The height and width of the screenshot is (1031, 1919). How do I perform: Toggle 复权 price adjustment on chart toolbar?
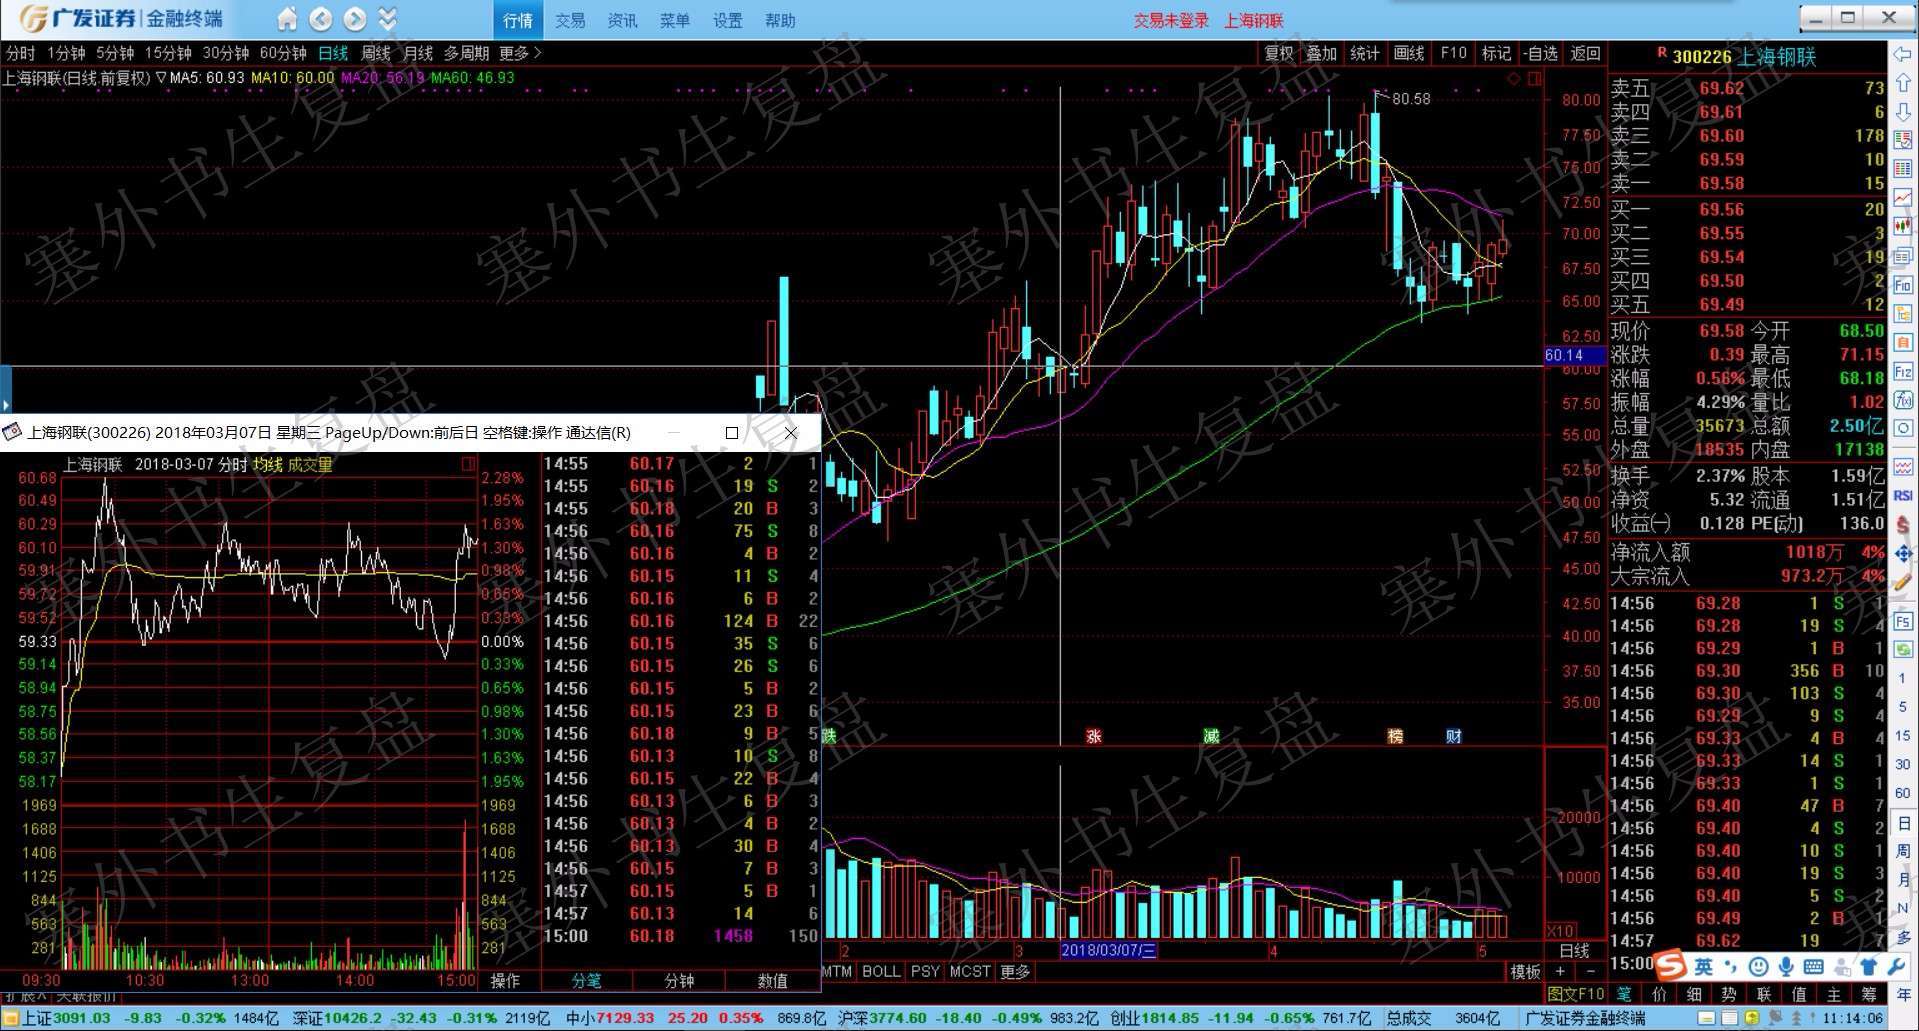coord(1279,53)
